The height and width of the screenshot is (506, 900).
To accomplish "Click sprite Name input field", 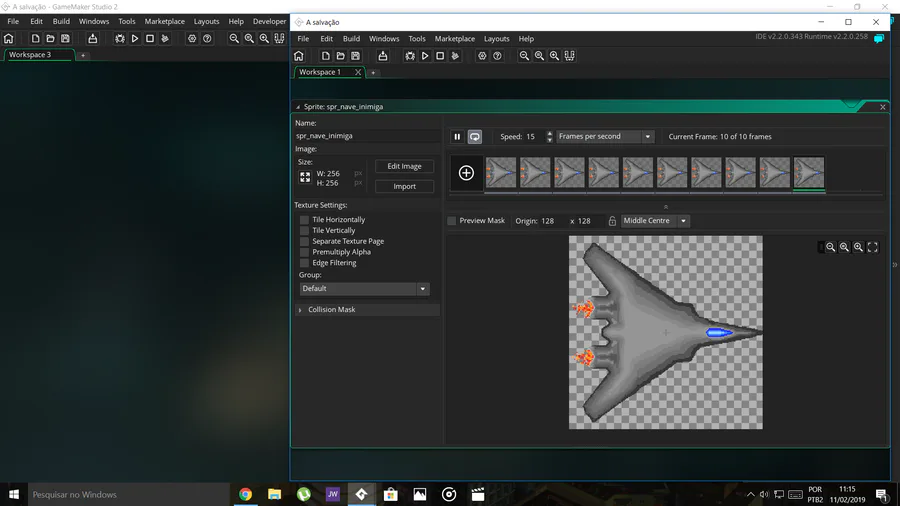I will tap(367, 136).
